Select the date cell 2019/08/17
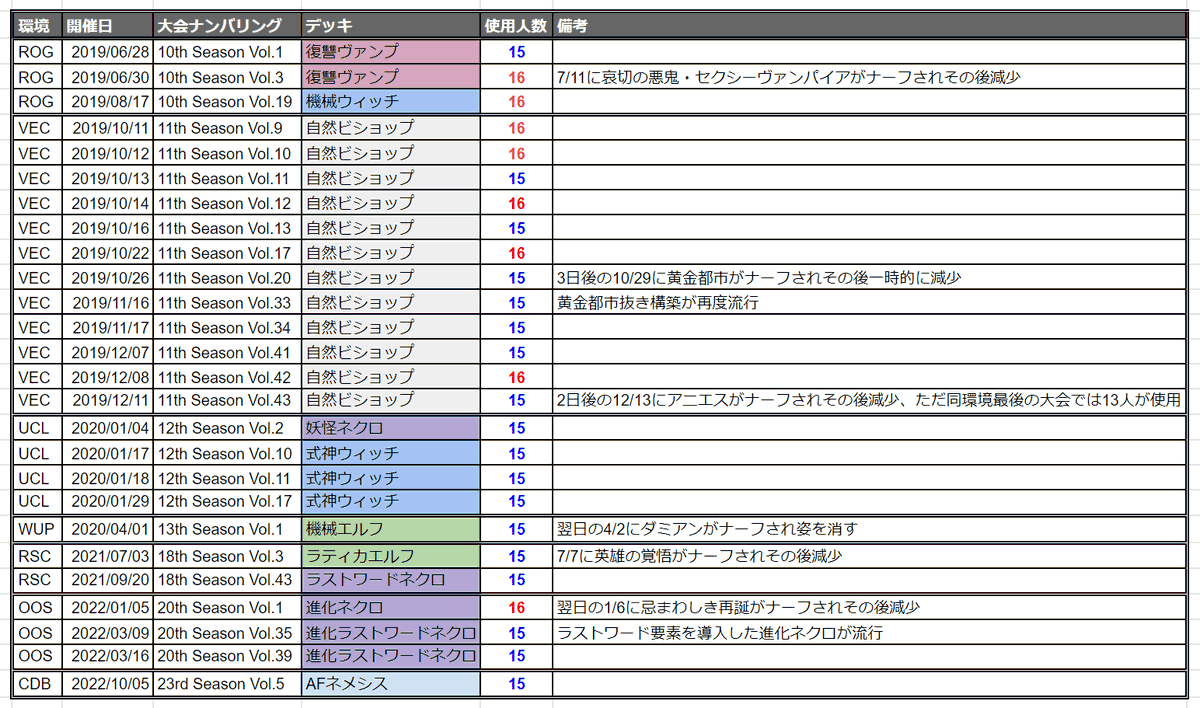The width and height of the screenshot is (1200, 708). pyautogui.click(x=108, y=101)
